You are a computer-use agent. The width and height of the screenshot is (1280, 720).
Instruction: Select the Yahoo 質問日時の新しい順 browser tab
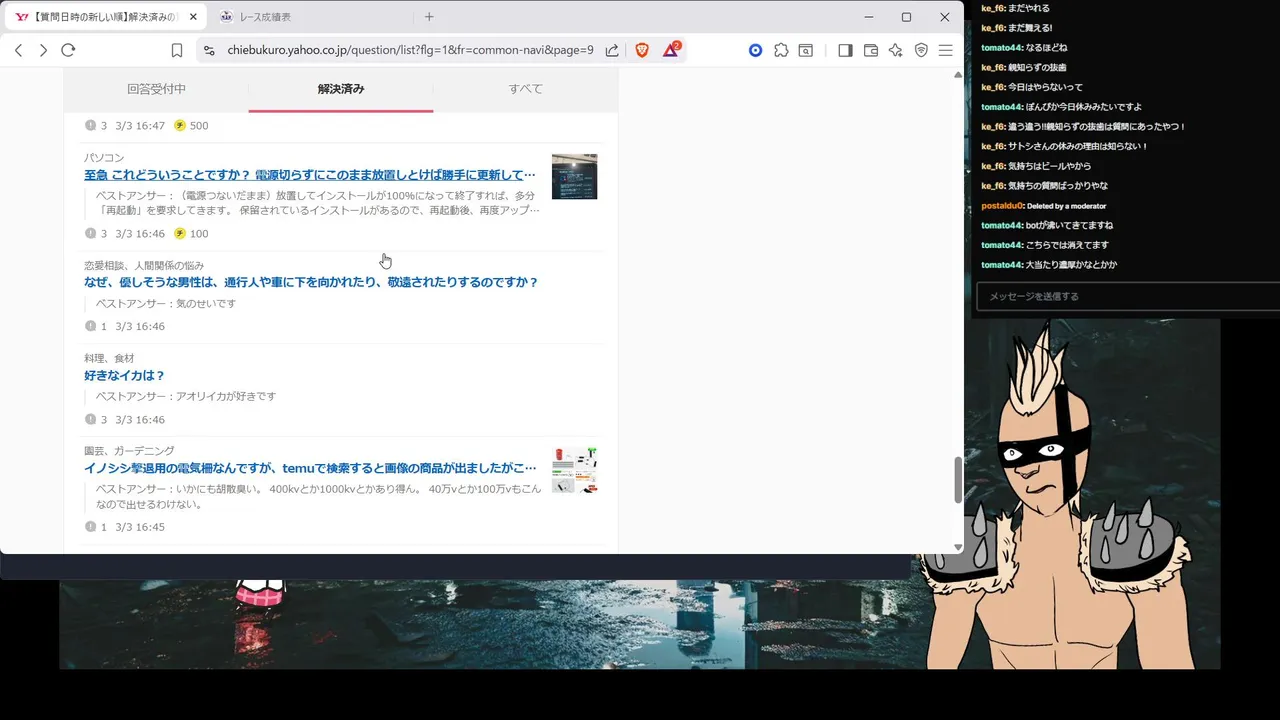pyautogui.click(x=105, y=17)
